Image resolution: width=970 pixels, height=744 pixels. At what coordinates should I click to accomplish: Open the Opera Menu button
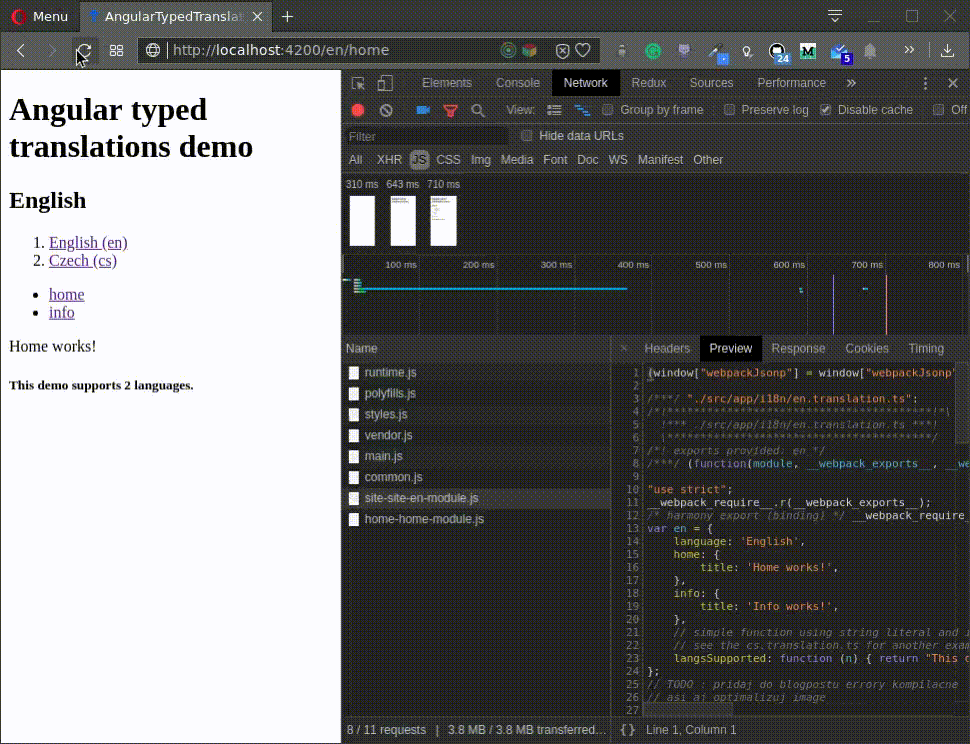pos(40,17)
